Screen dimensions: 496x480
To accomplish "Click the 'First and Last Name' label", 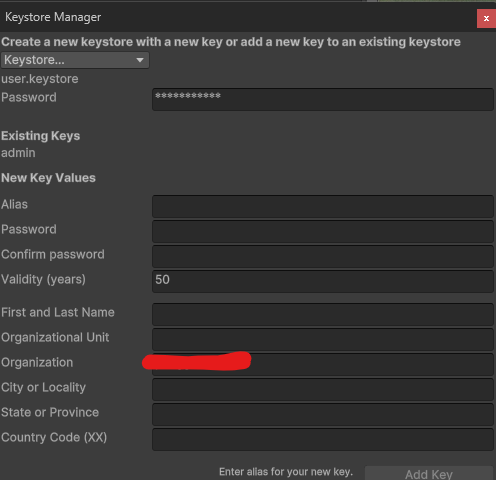I will [x=58, y=312].
